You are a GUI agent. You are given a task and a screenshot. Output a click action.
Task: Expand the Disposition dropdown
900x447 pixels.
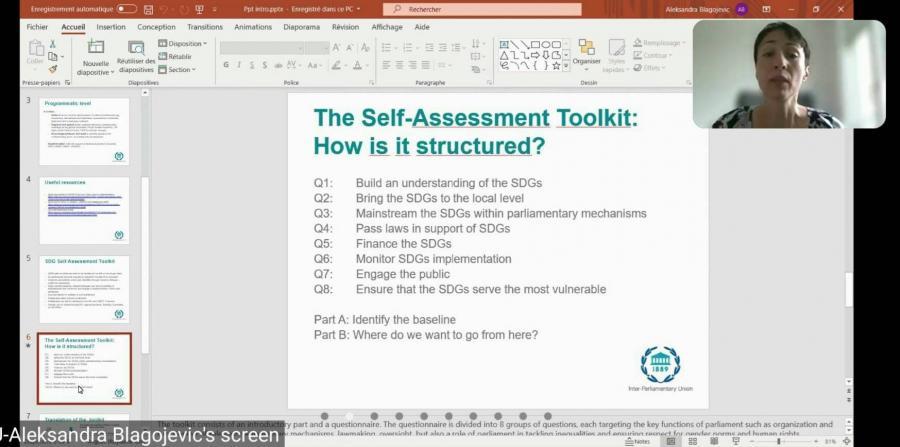click(182, 44)
